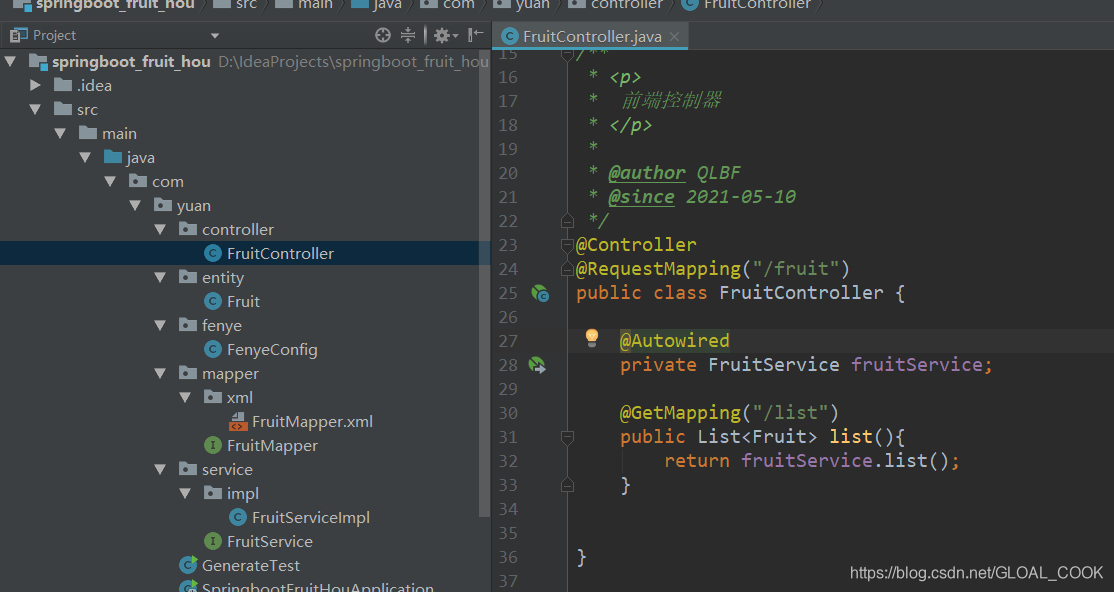Screen dimensions: 1114x592
Task: Open the GenerateTest class
Action: click(250, 566)
